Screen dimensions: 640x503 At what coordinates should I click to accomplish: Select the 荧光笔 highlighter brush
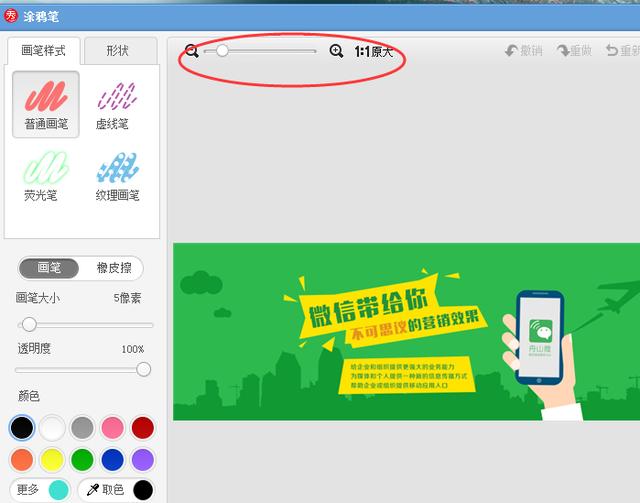(45, 176)
